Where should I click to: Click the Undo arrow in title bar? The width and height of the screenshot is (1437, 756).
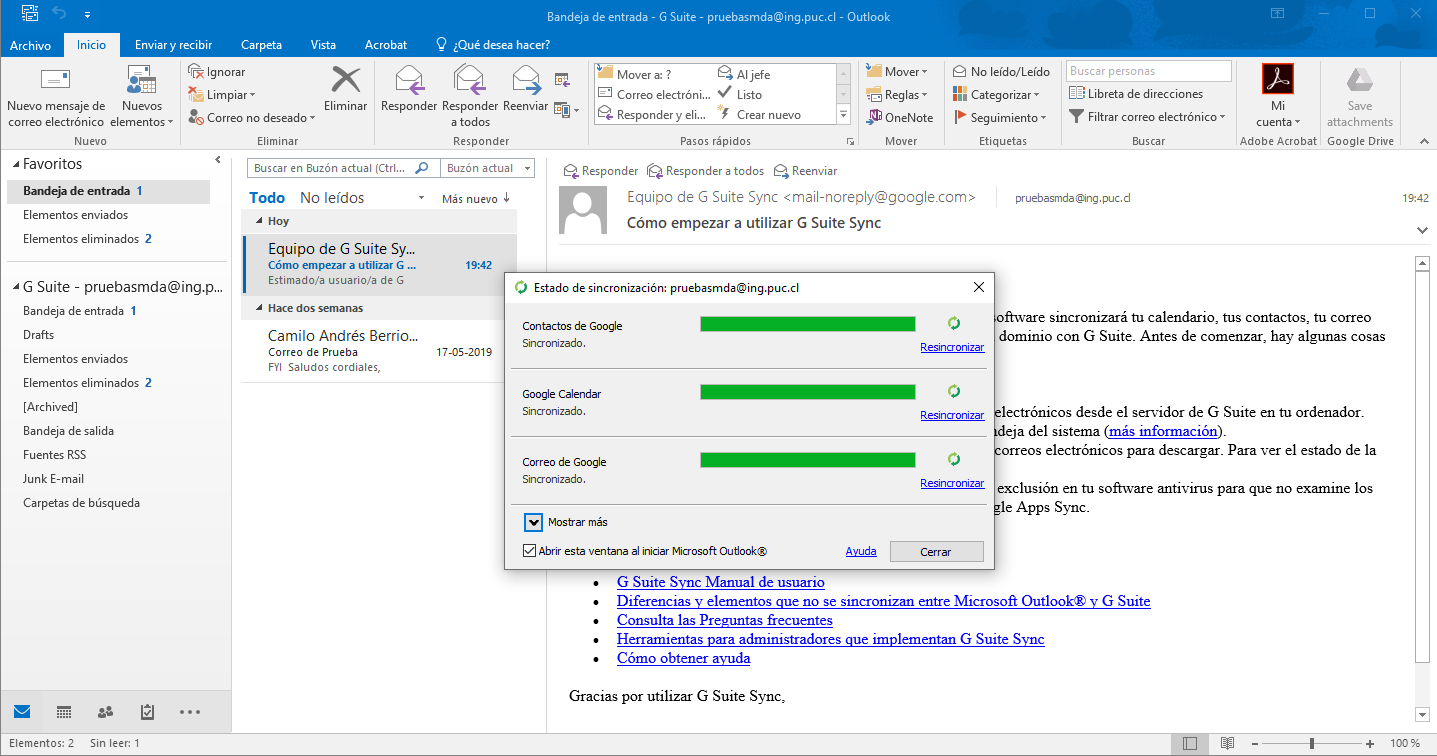pyautogui.click(x=59, y=14)
